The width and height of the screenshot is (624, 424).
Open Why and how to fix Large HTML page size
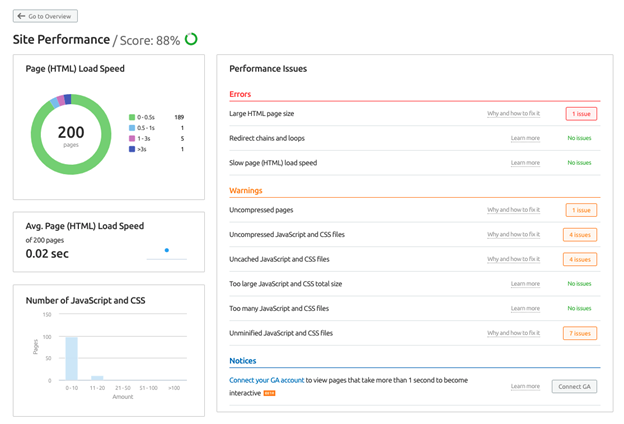513,114
